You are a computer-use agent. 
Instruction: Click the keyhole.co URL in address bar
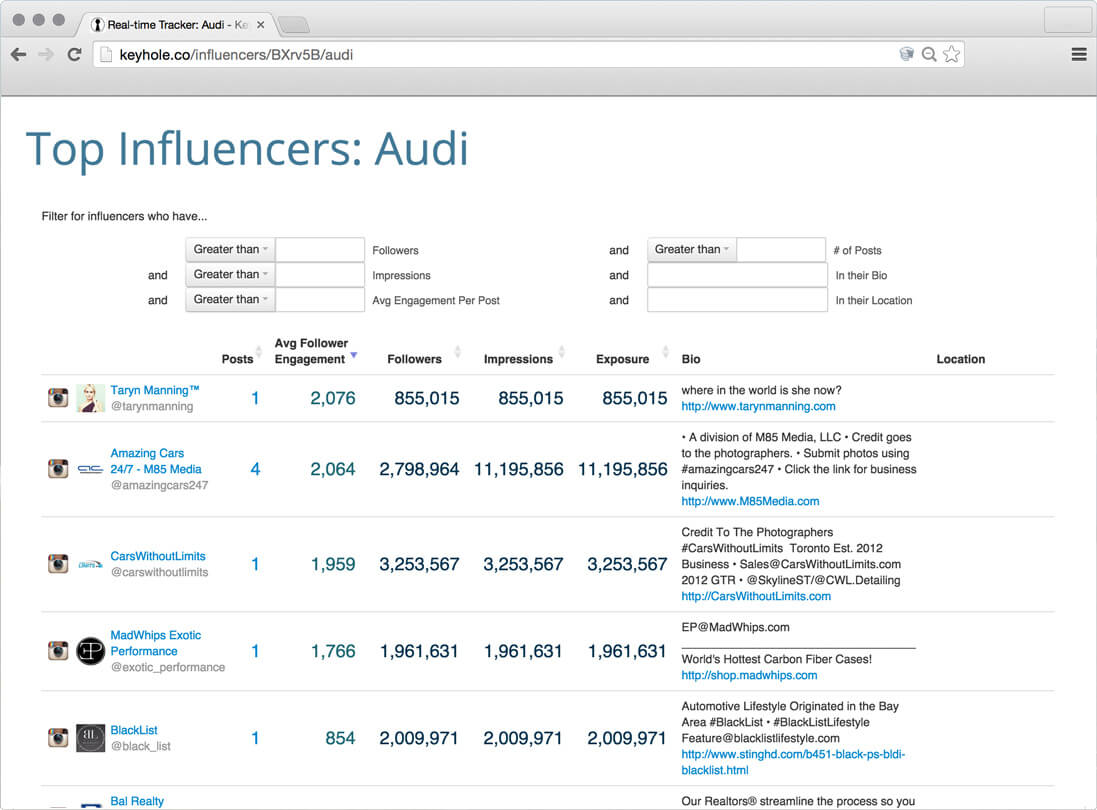pos(236,55)
